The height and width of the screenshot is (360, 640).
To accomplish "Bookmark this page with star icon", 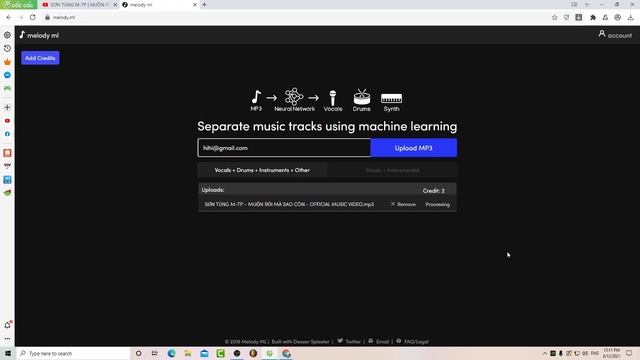I will click(x=554, y=18).
